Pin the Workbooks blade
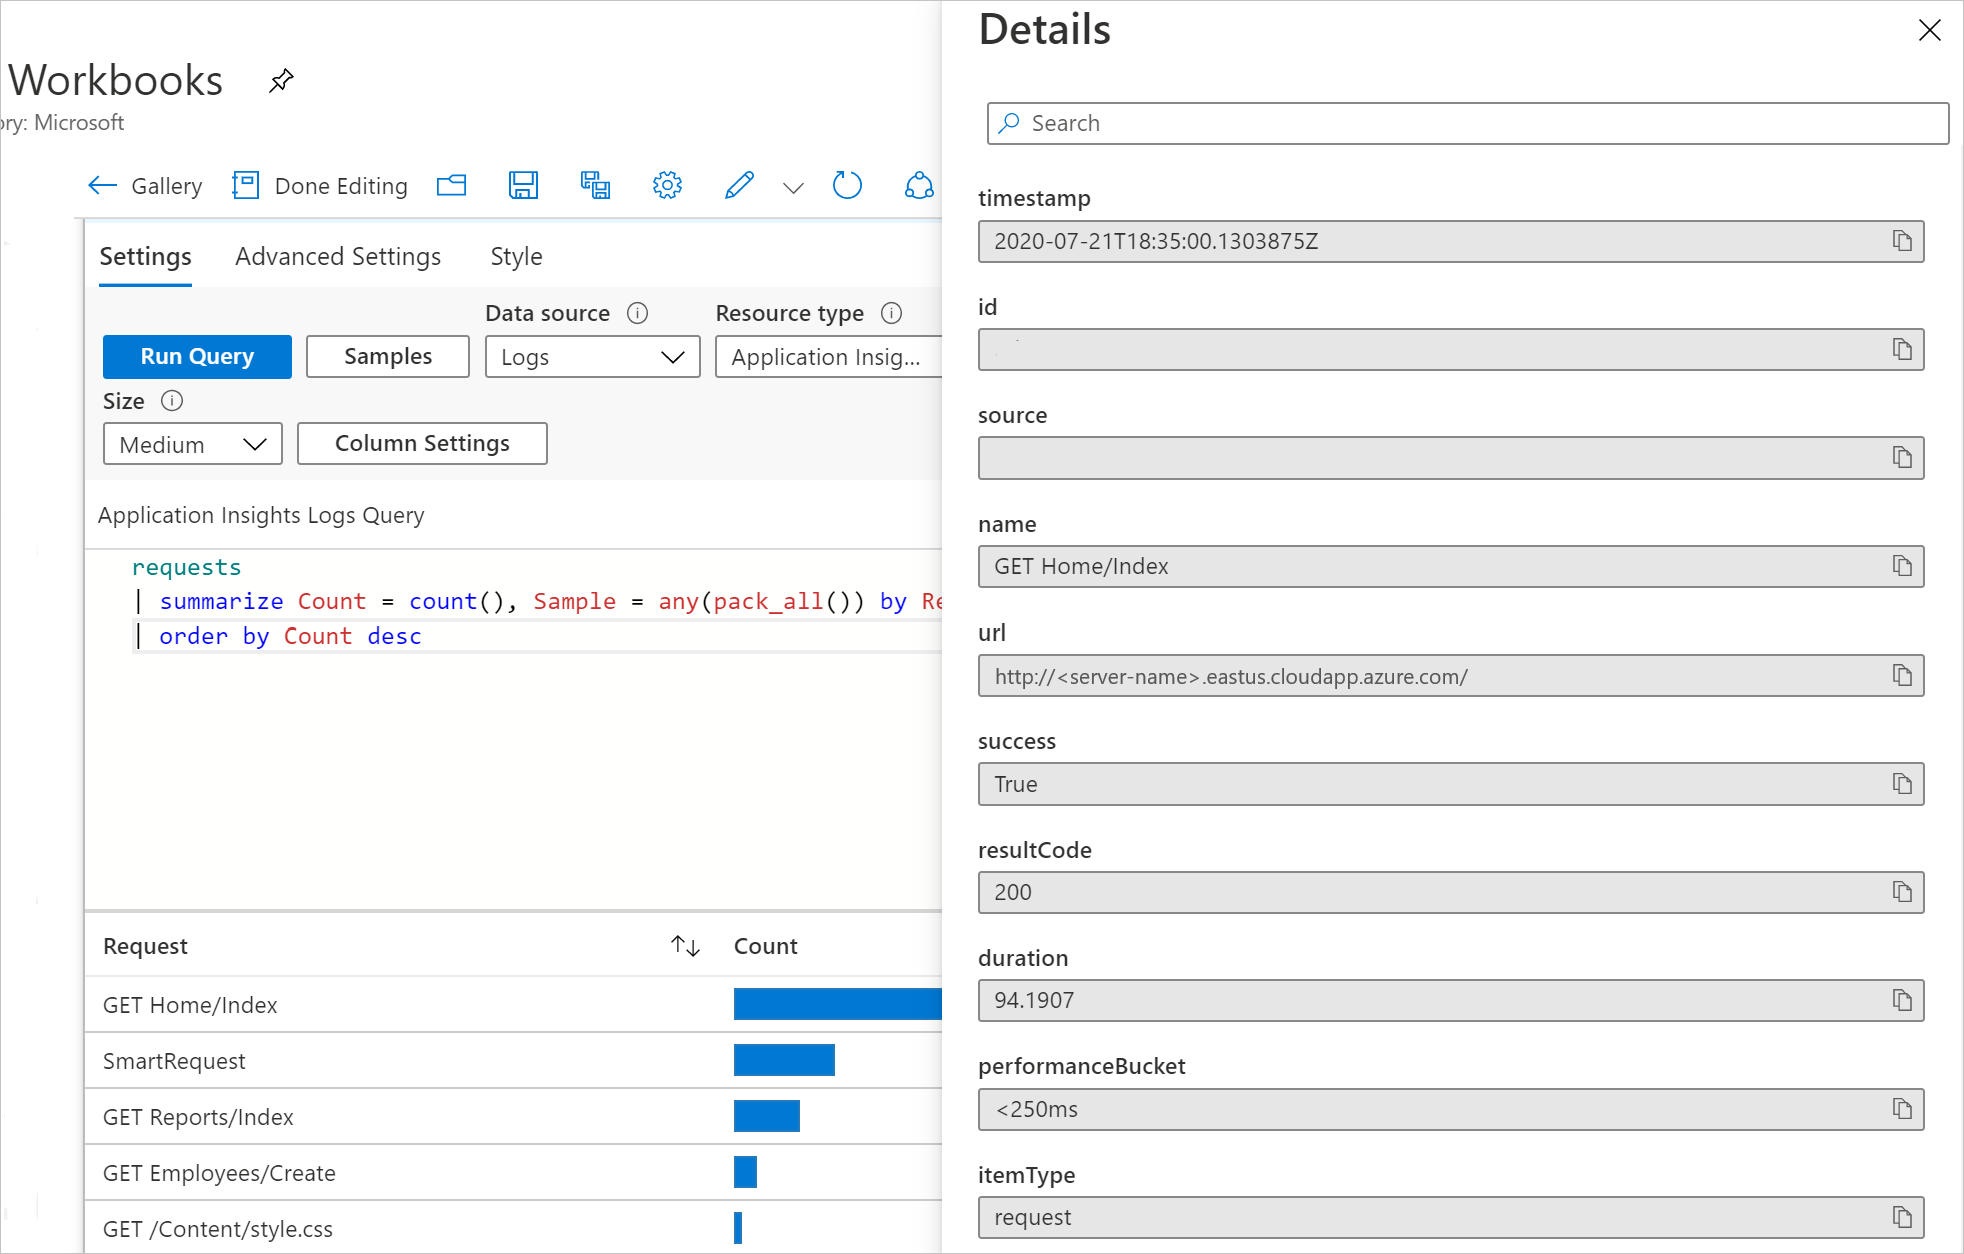Screen dimensions: 1964x1254 point(281,80)
